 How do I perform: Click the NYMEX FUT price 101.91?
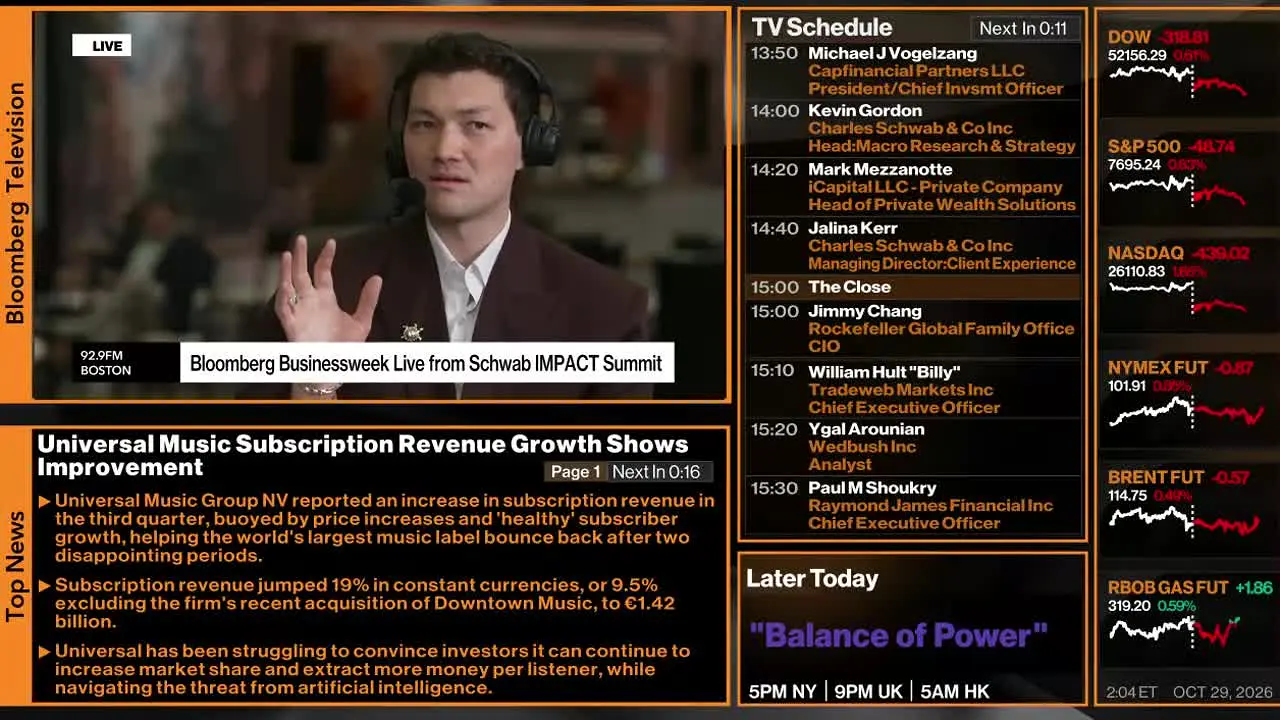click(1127, 385)
